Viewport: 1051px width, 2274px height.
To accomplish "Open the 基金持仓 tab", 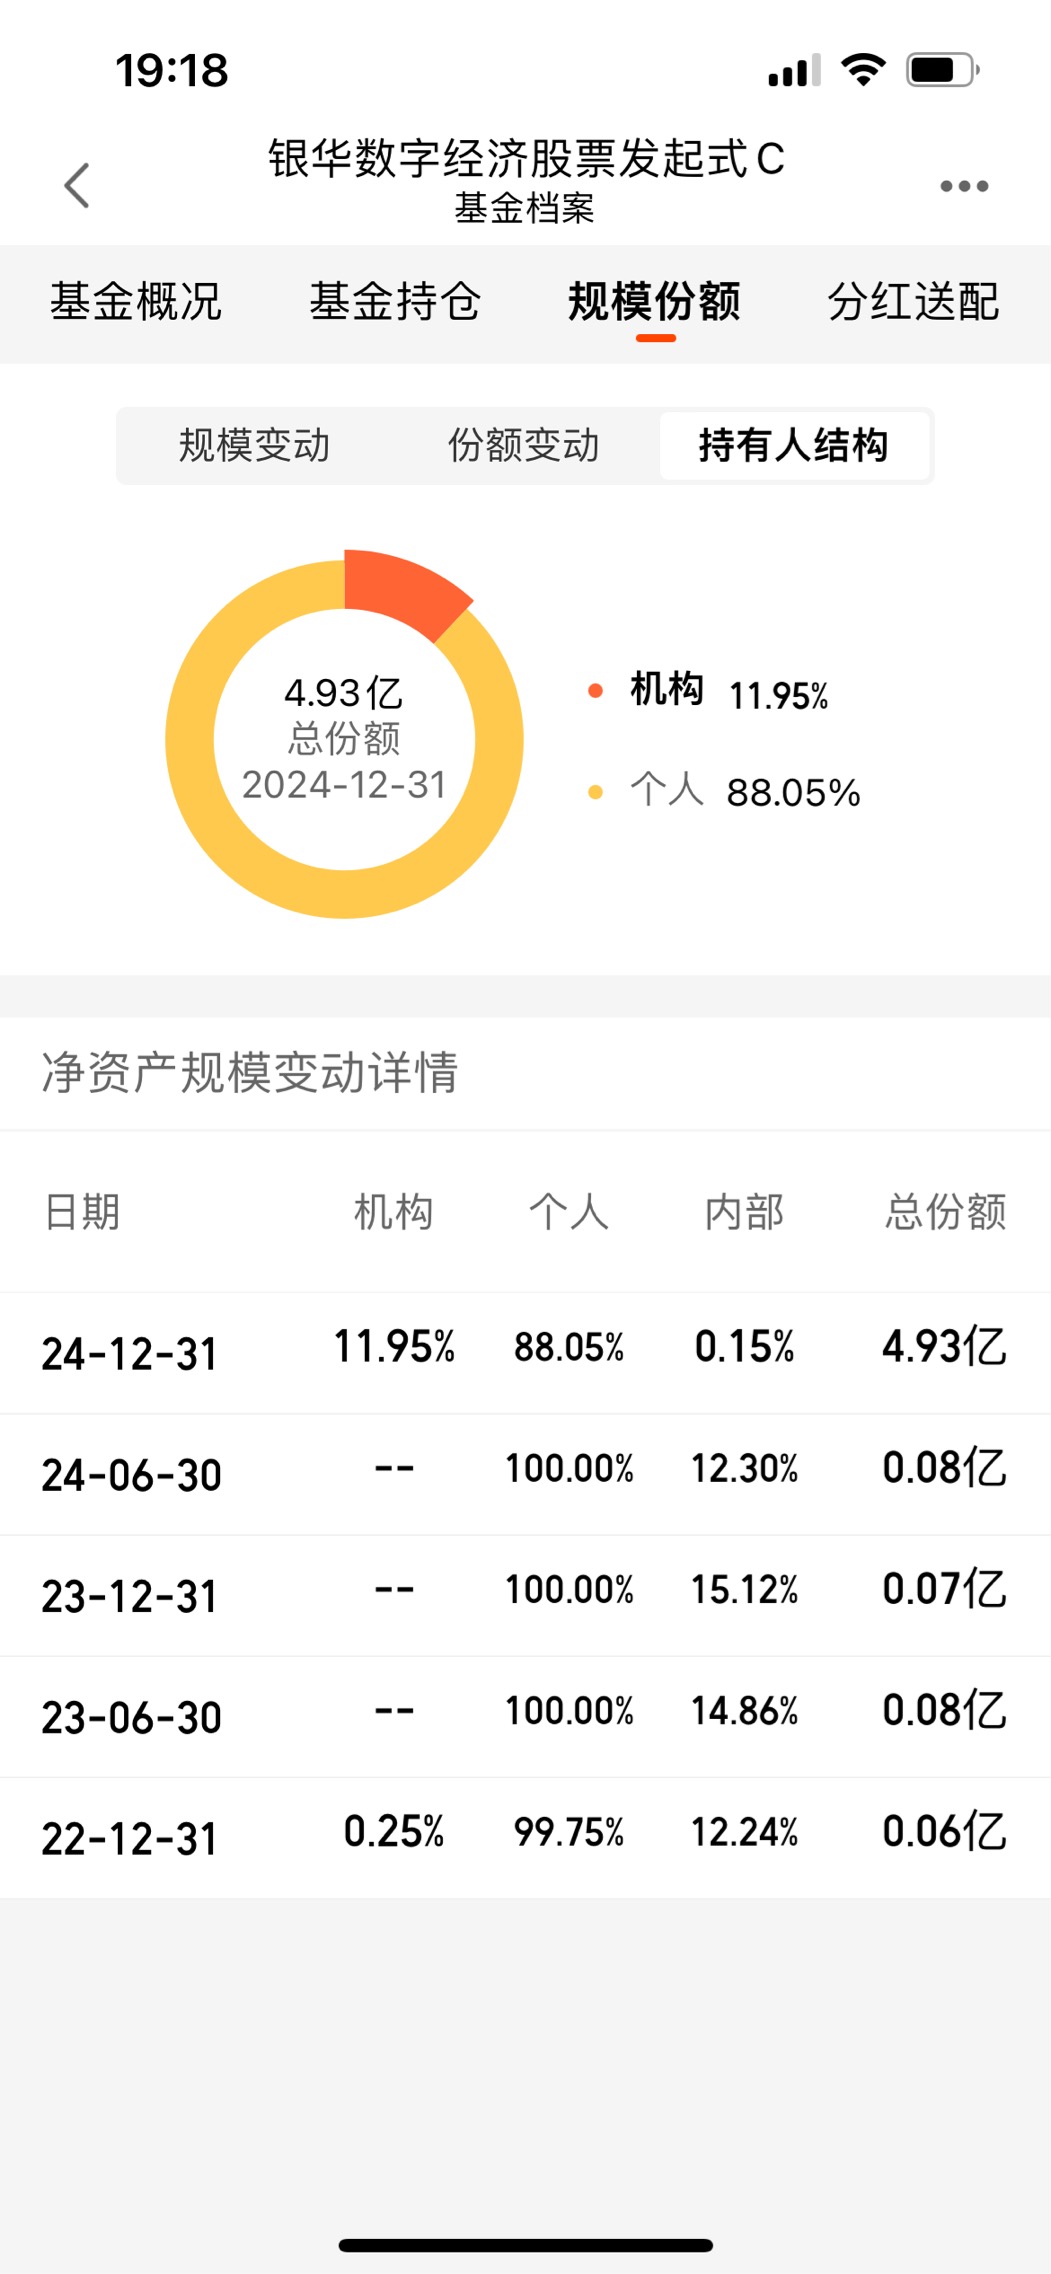I will (395, 301).
